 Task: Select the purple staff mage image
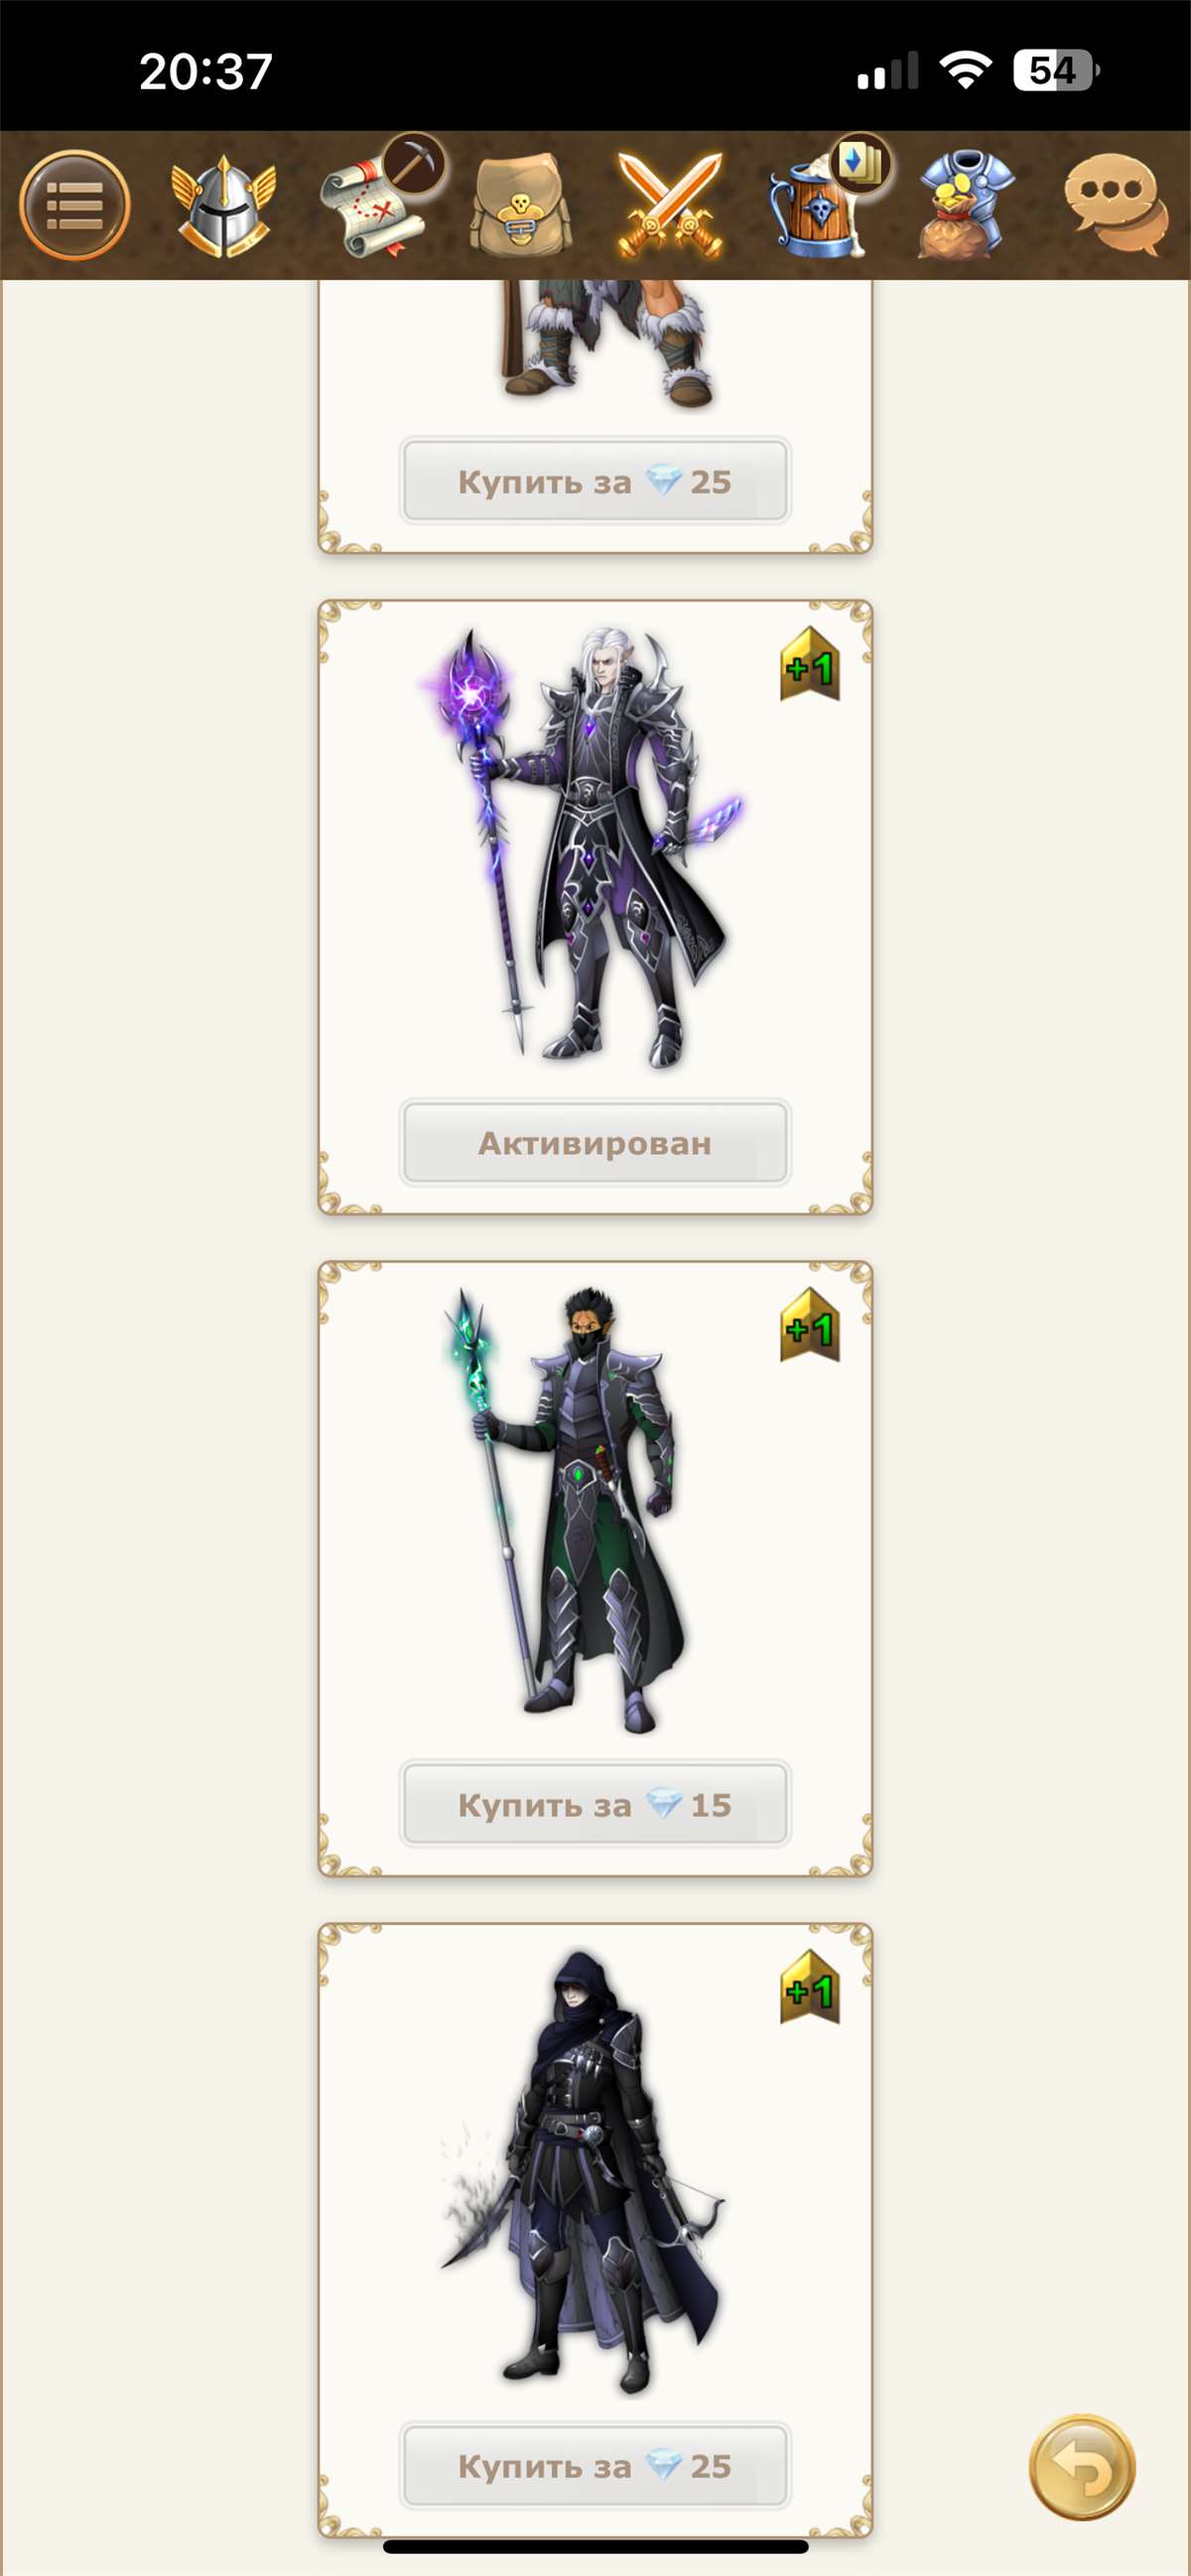[583, 846]
